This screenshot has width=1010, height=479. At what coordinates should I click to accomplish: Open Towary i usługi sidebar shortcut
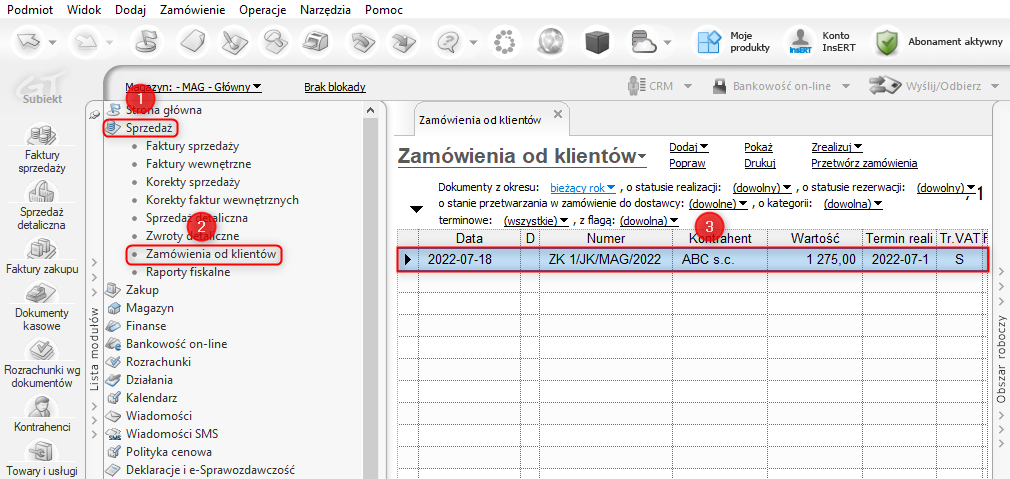[x=42, y=459]
